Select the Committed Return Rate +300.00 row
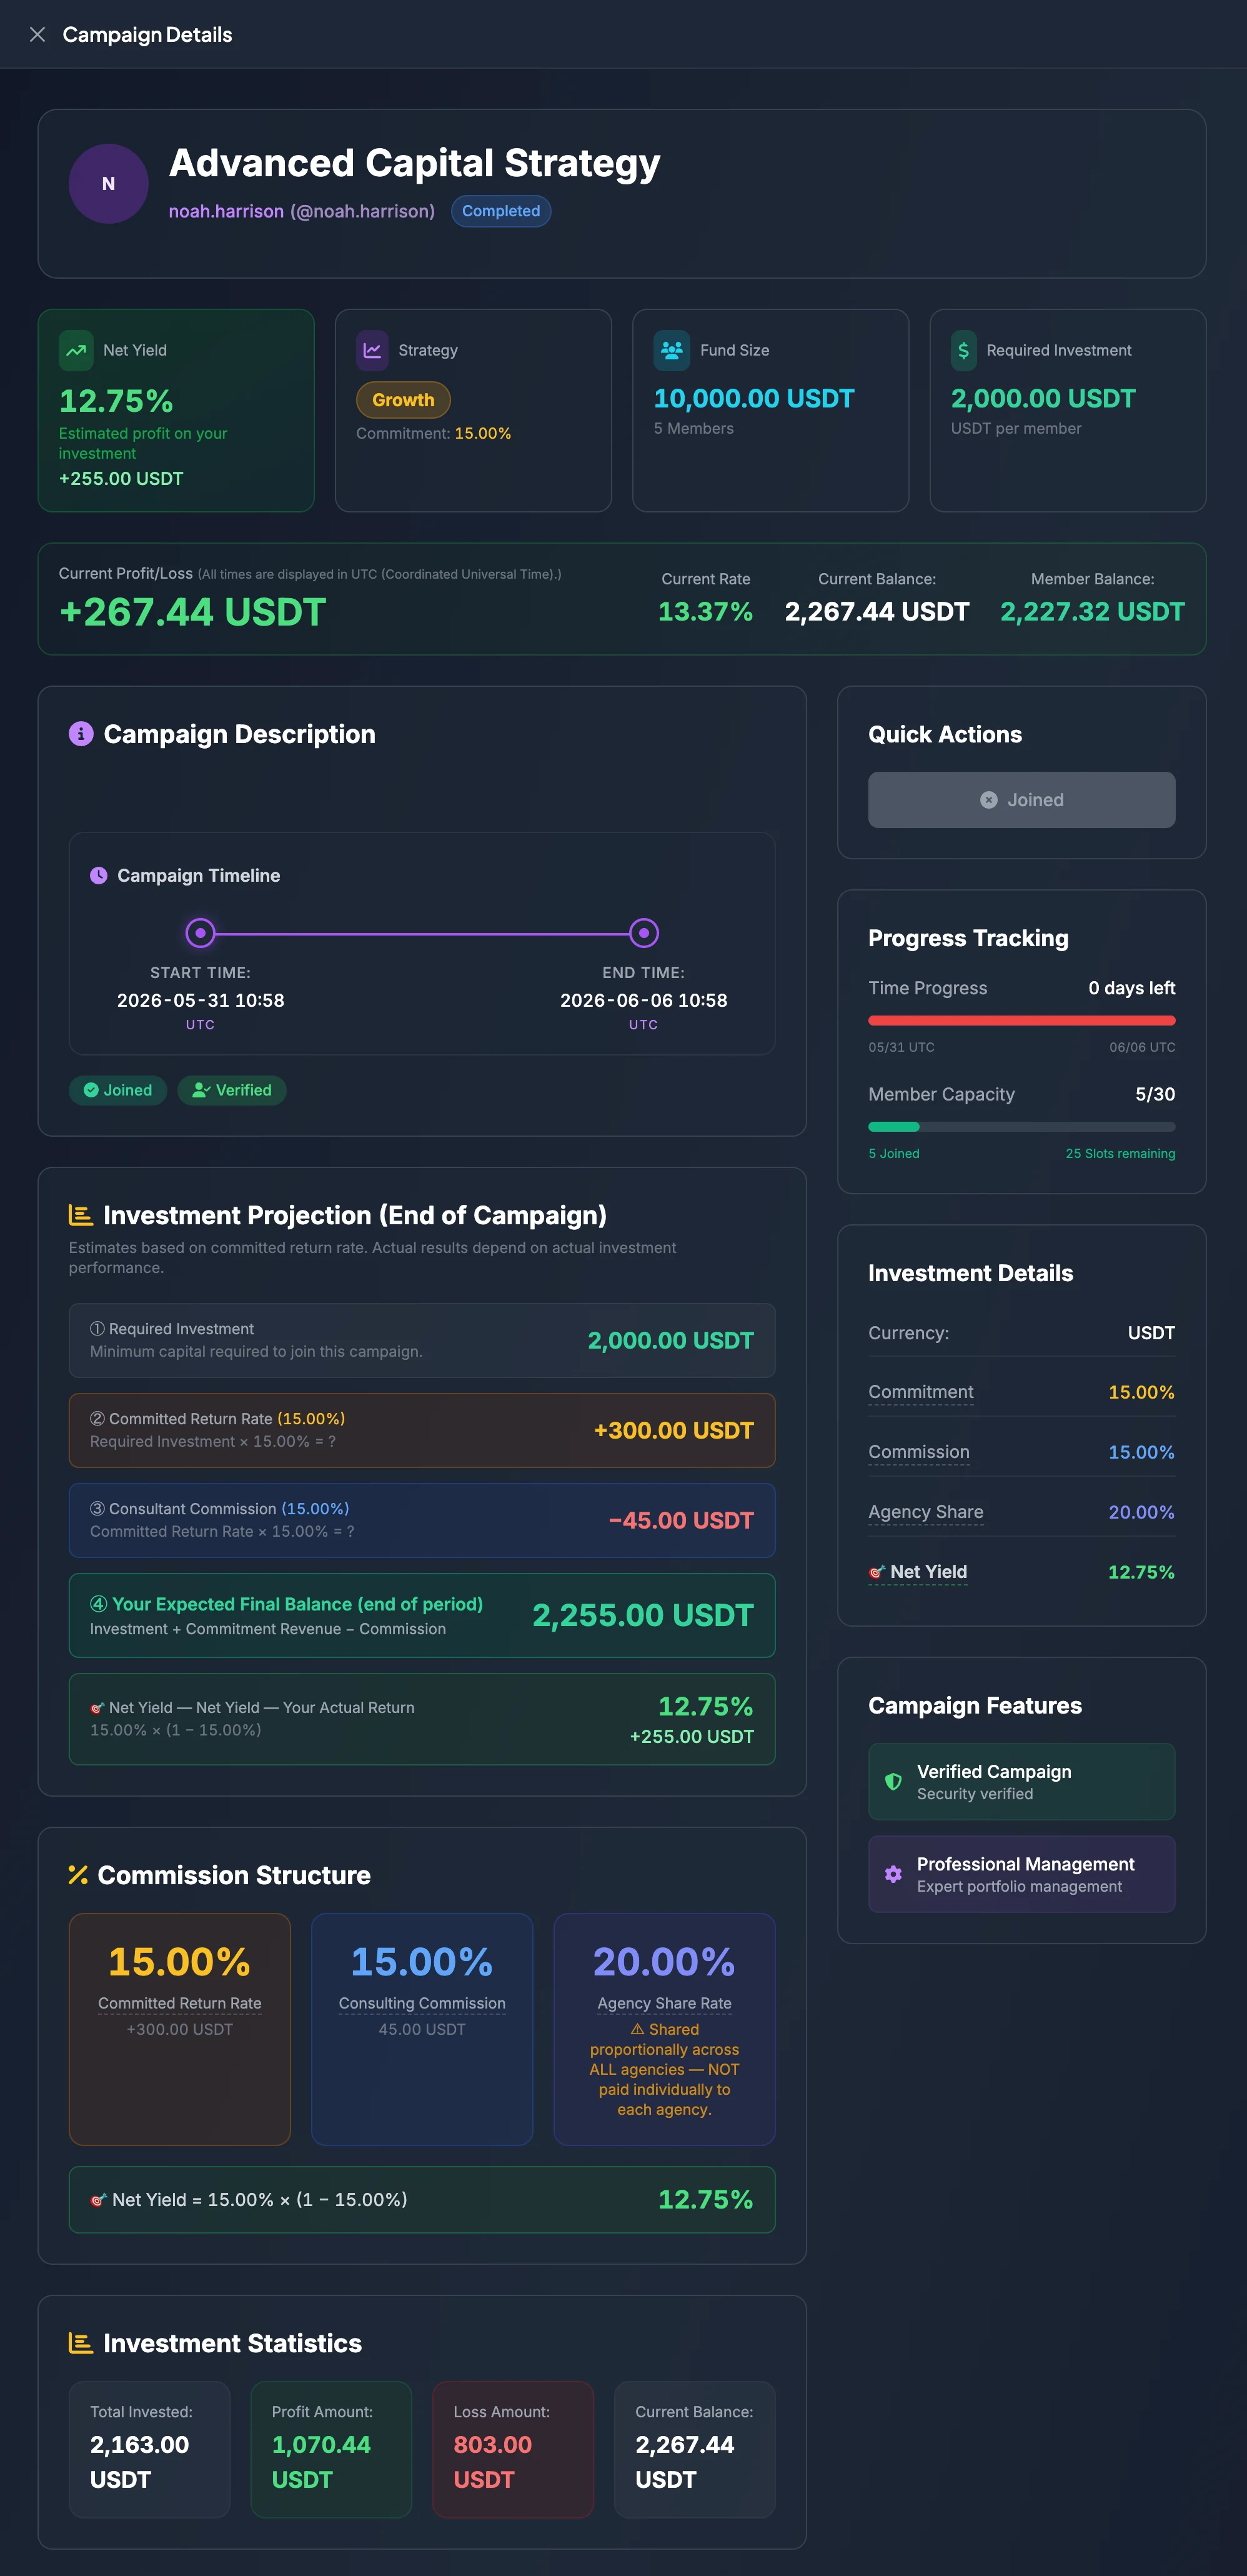 point(422,1430)
